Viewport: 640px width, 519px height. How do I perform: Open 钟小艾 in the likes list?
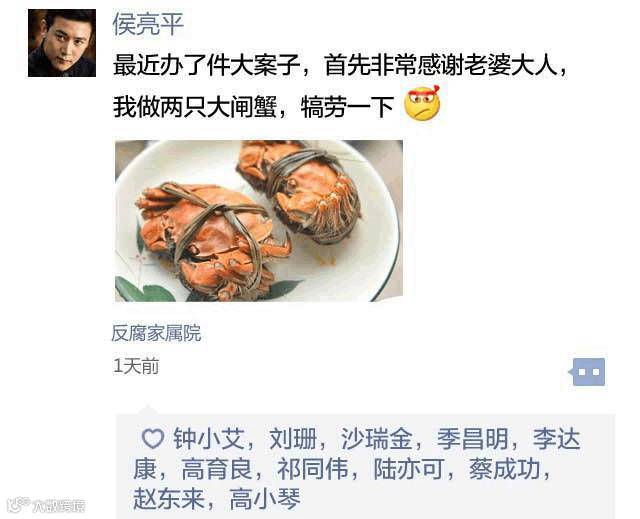pyautogui.click(x=209, y=439)
